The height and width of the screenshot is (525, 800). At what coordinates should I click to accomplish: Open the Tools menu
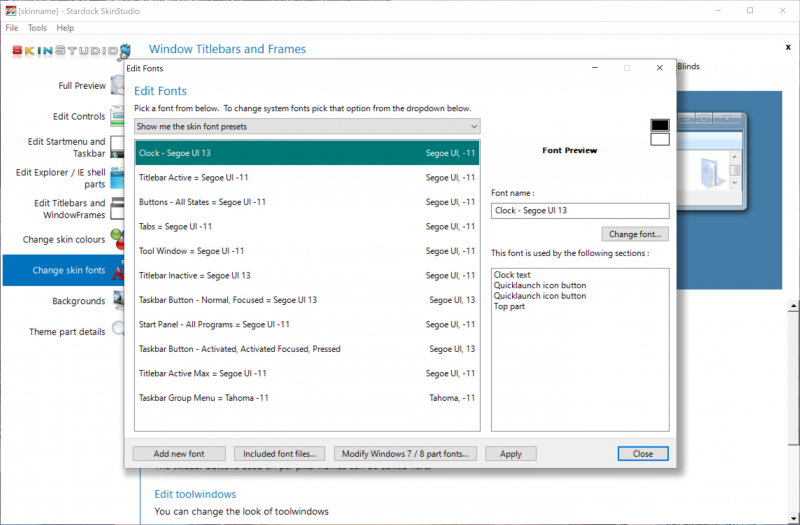pyautogui.click(x=38, y=28)
